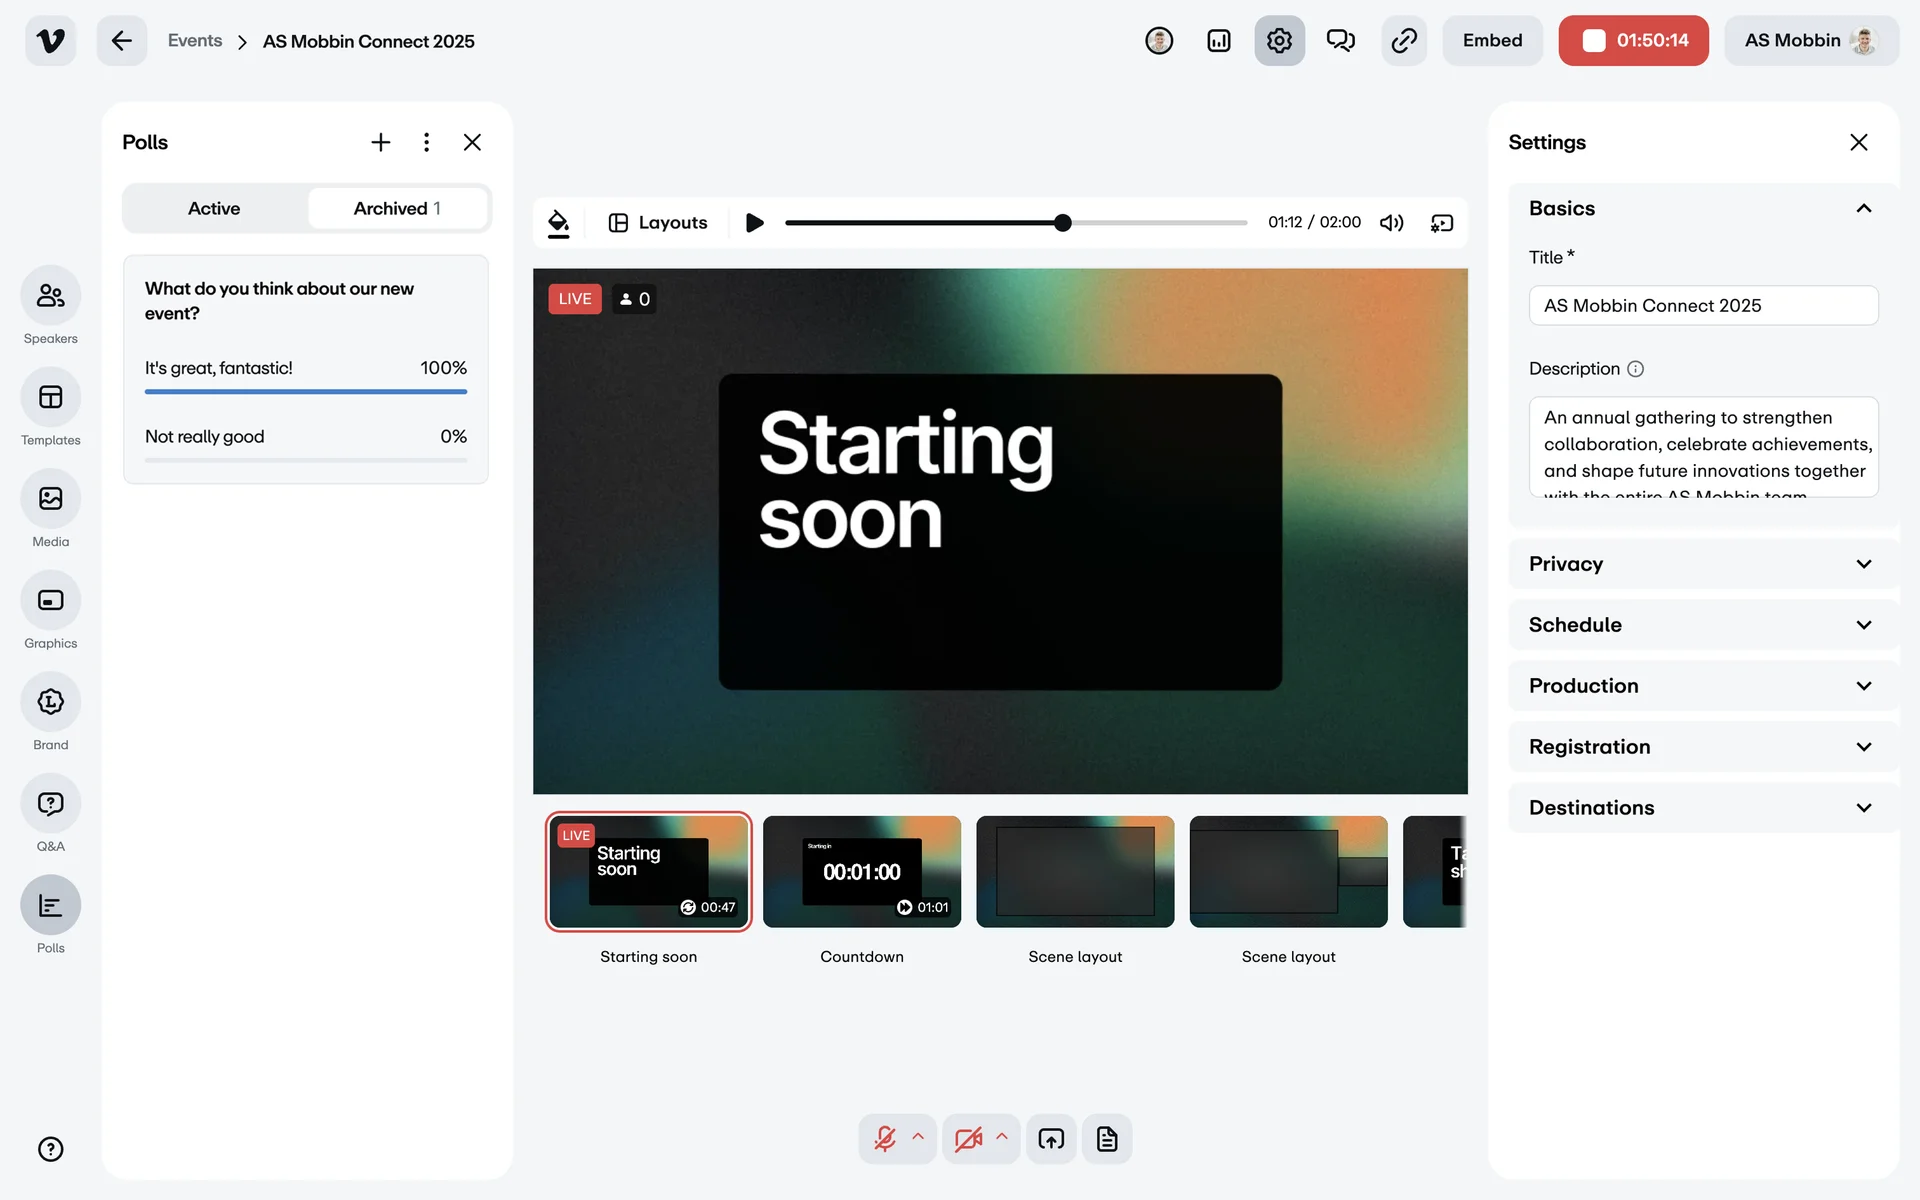
Task: Open the Templates sidebar panel
Action: [50, 398]
